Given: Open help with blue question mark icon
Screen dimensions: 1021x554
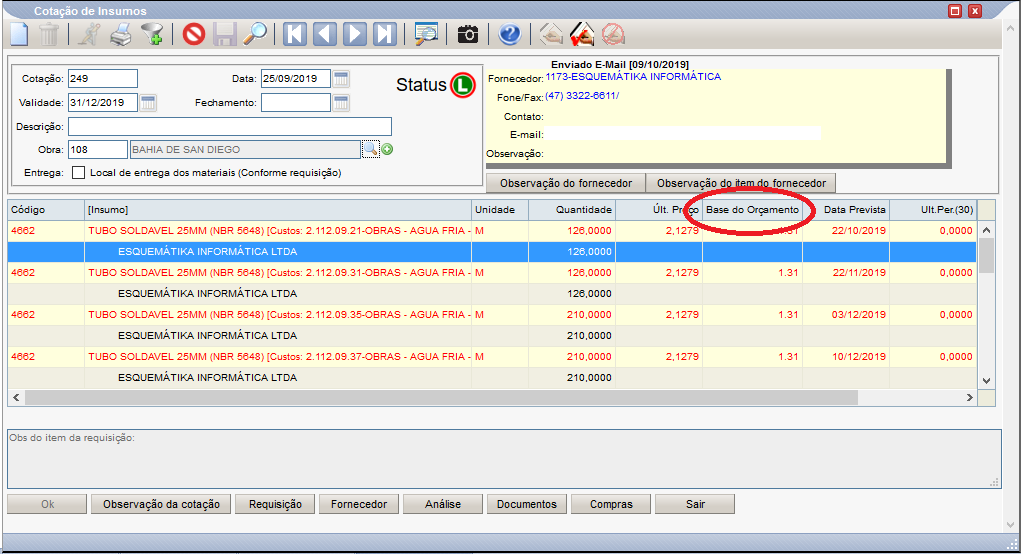Looking at the screenshot, I should coord(509,34).
